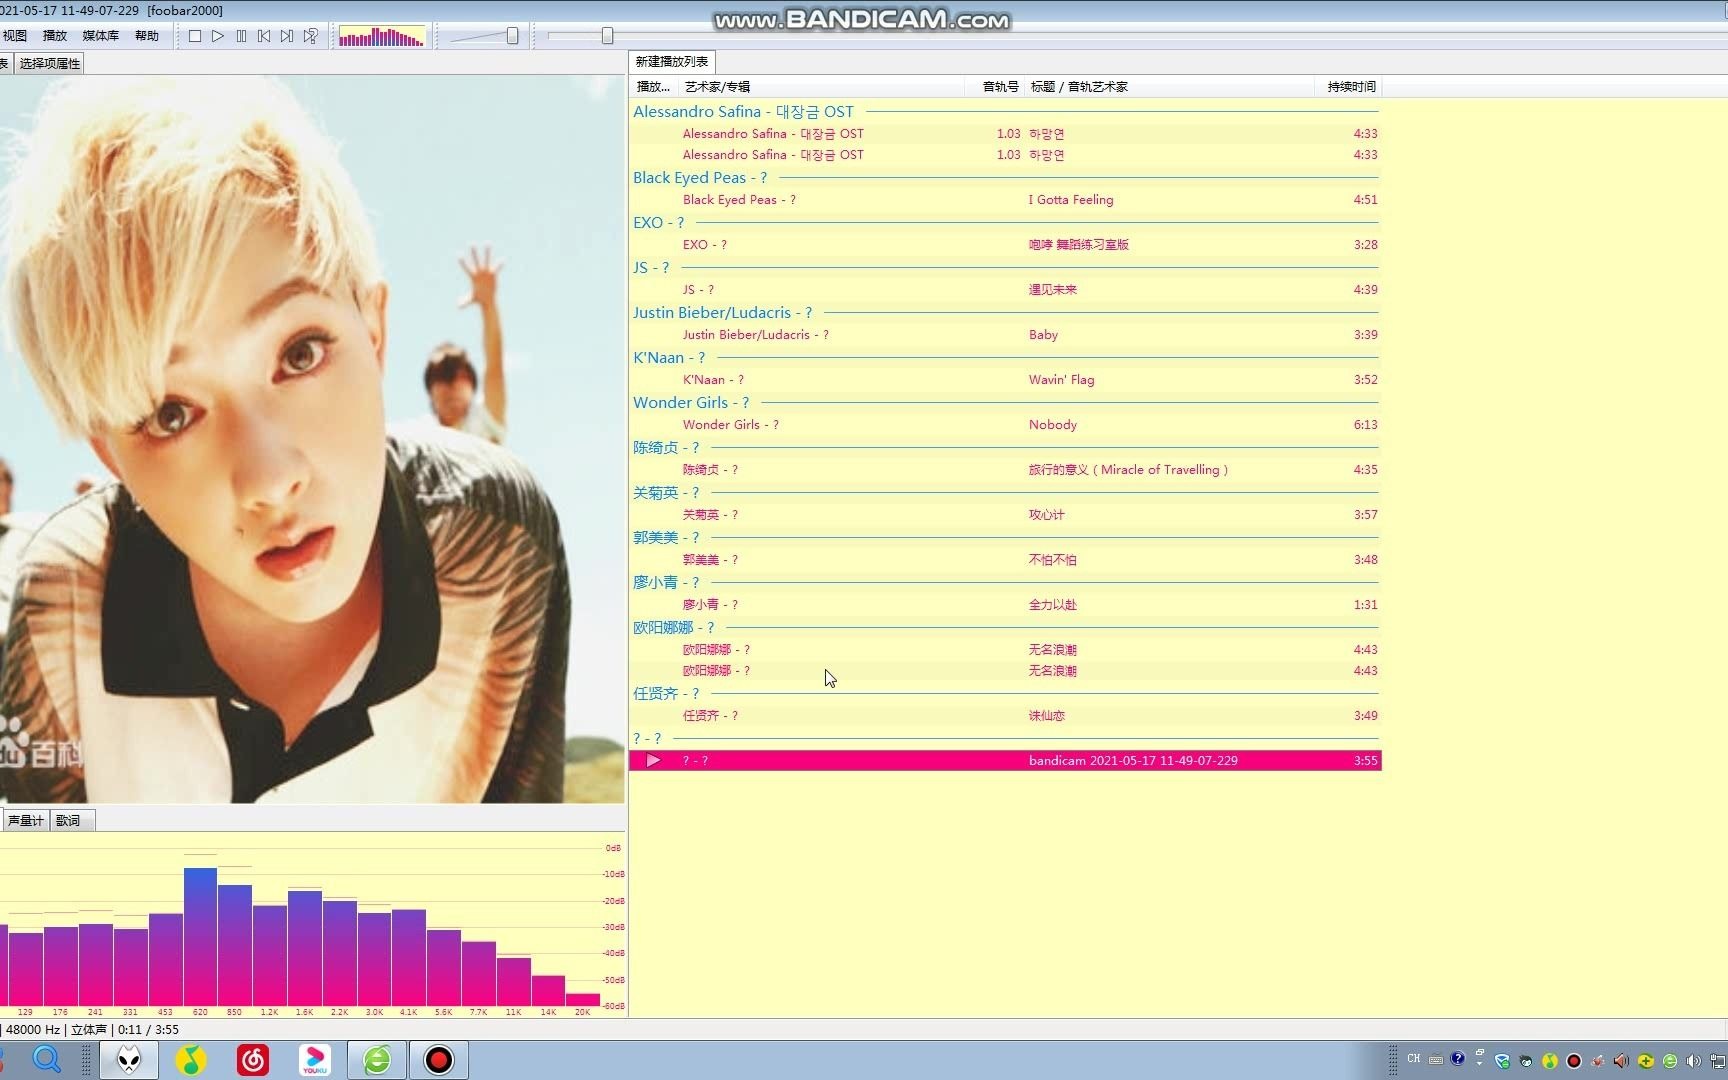This screenshot has width=1728, height=1080.
Task: Sort by the 艺术家/专辑 column header
Action: [820, 87]
